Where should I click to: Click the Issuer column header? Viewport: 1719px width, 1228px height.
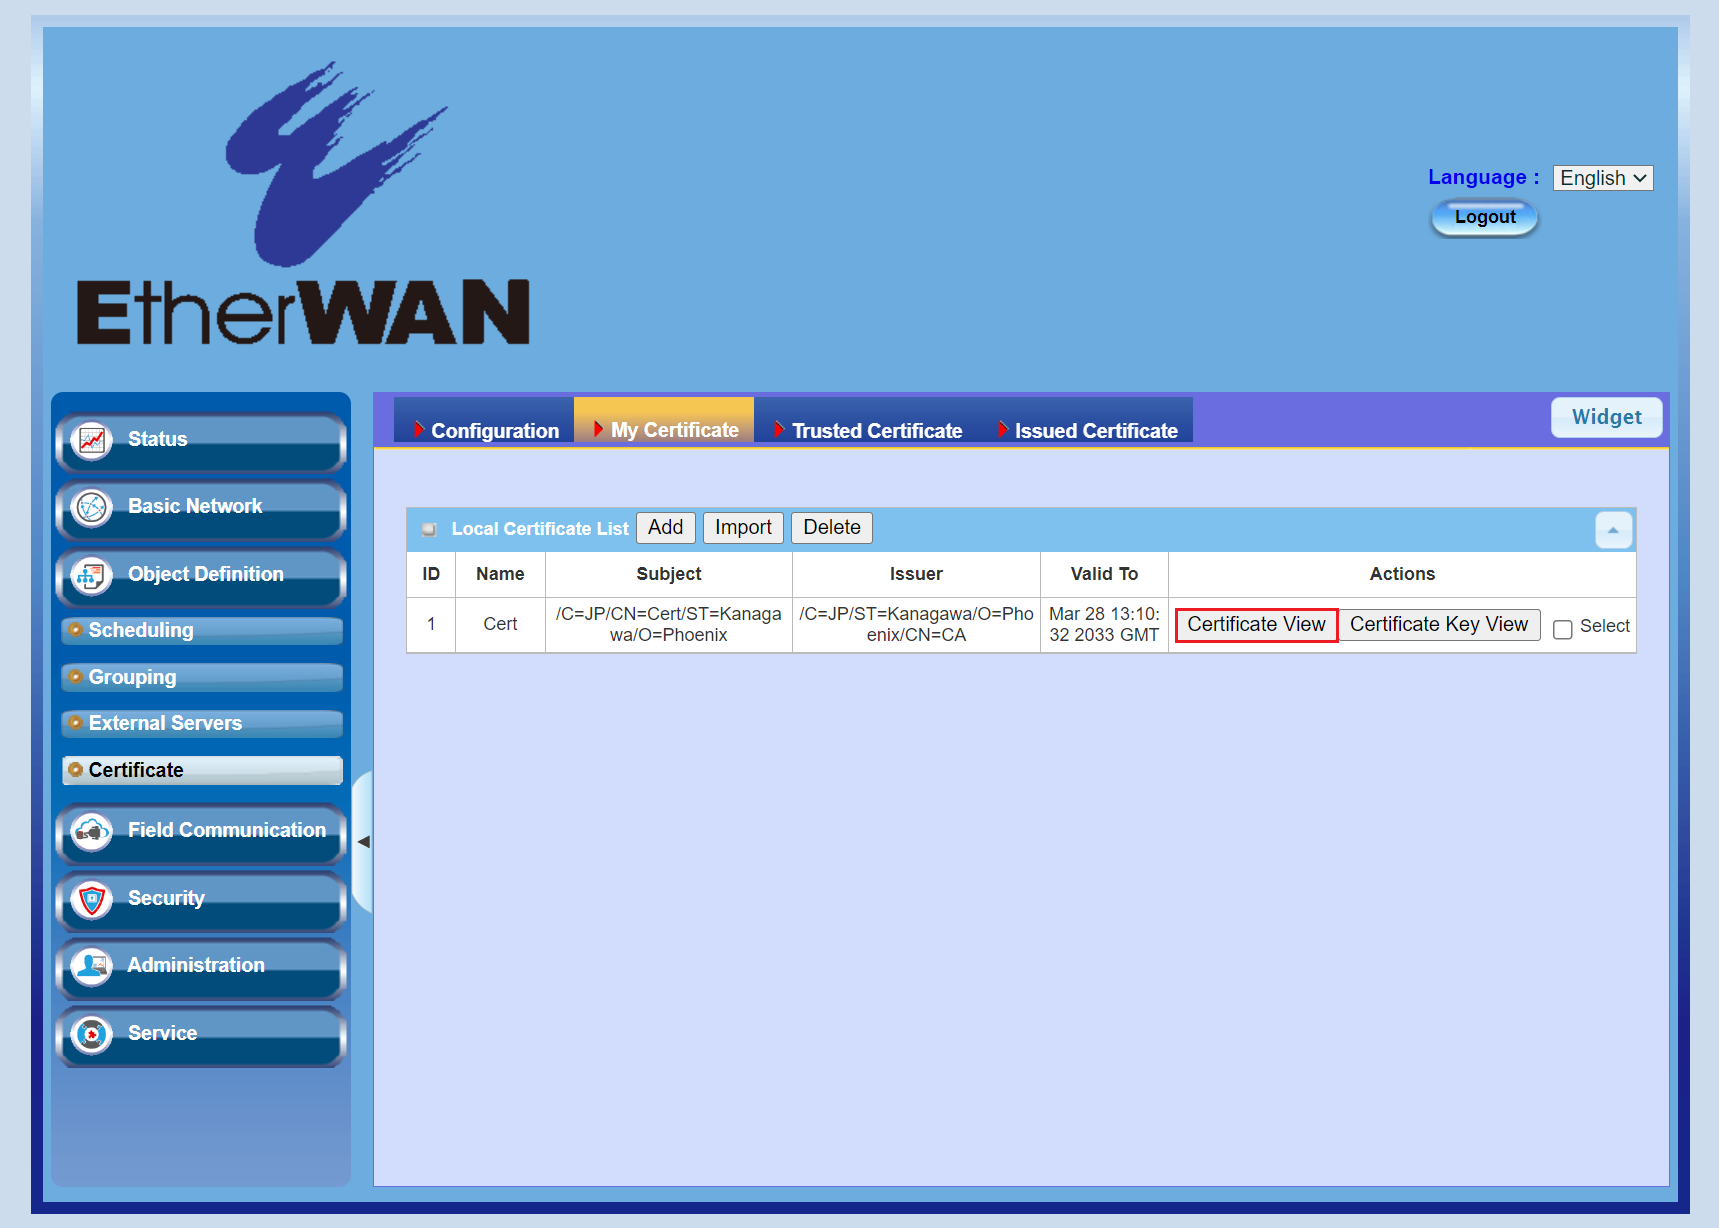click(x=916, y=574)
